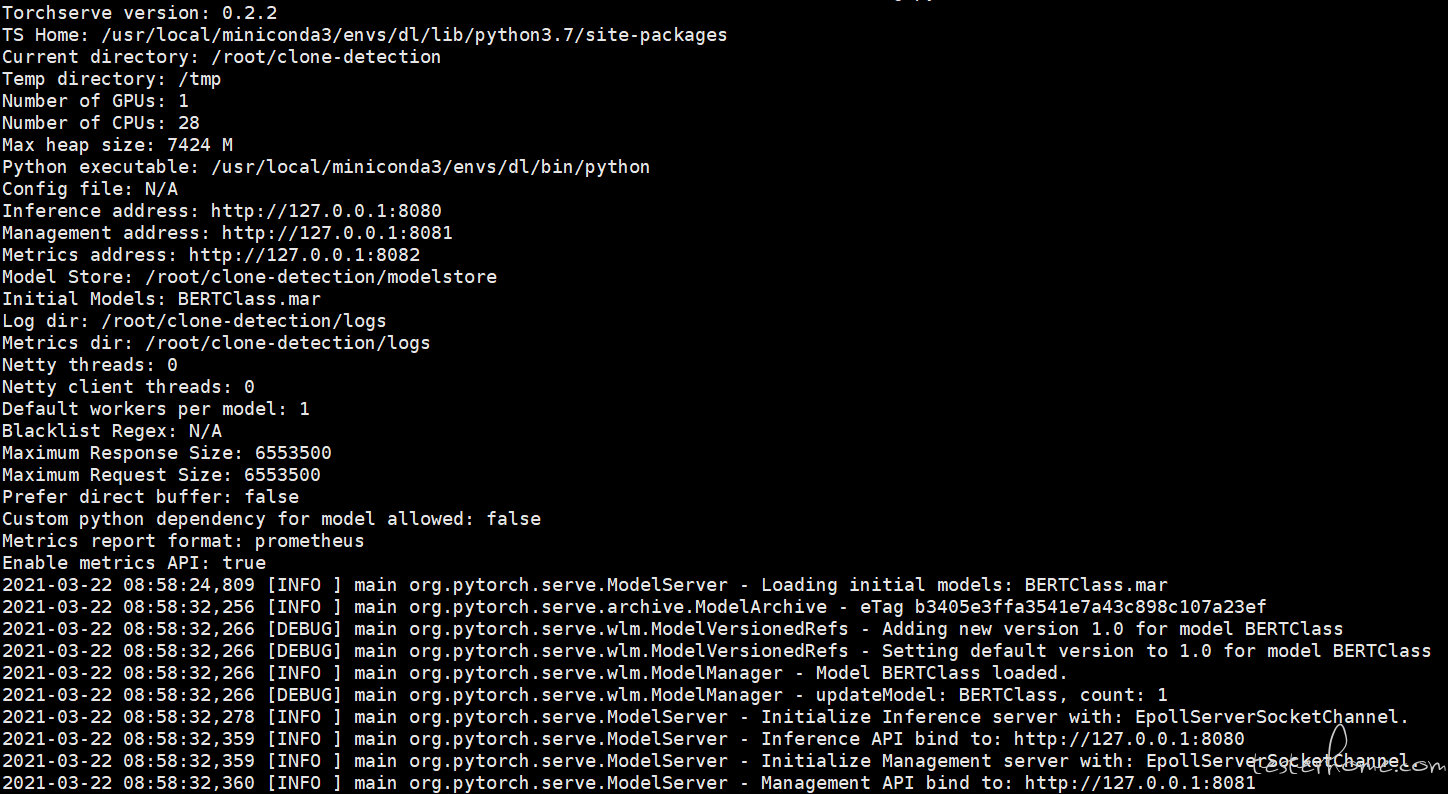Click the 'Model BERTClass loaded.' log message
Screen dimensions: 1448x794
pyautogui.click(x=942, y=673)
